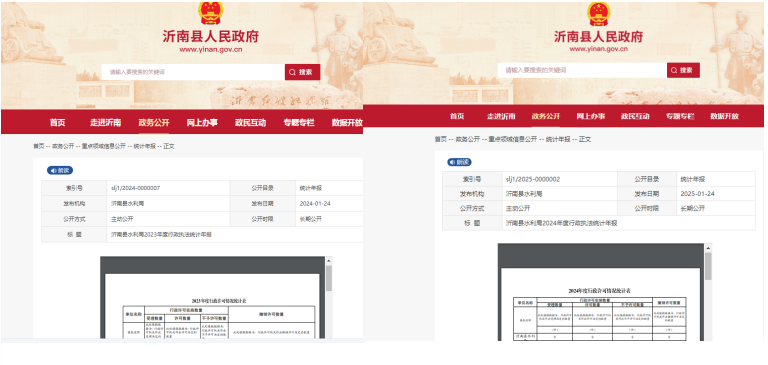Click the red 搜索 button on the left page
768x365 pixels.
[x=302, y=72]
